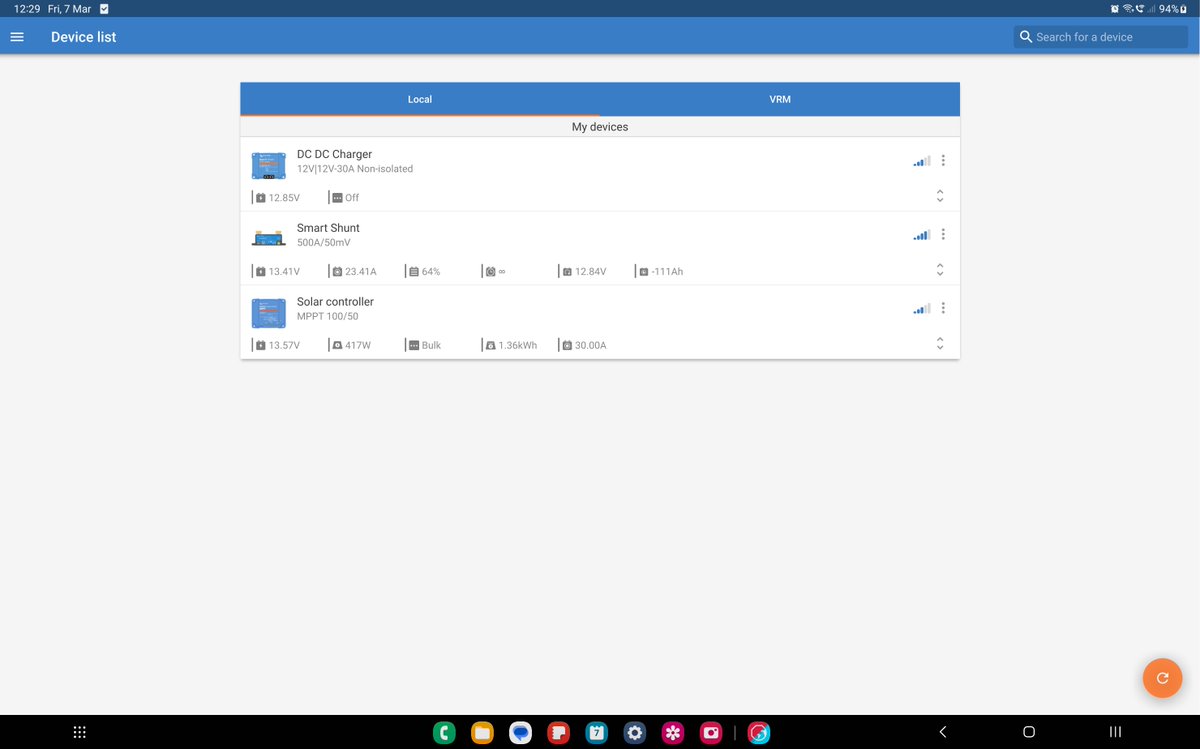Click the DC DC Charger Off state icon
Screen dimensions: 1200x749
(337, 198)
